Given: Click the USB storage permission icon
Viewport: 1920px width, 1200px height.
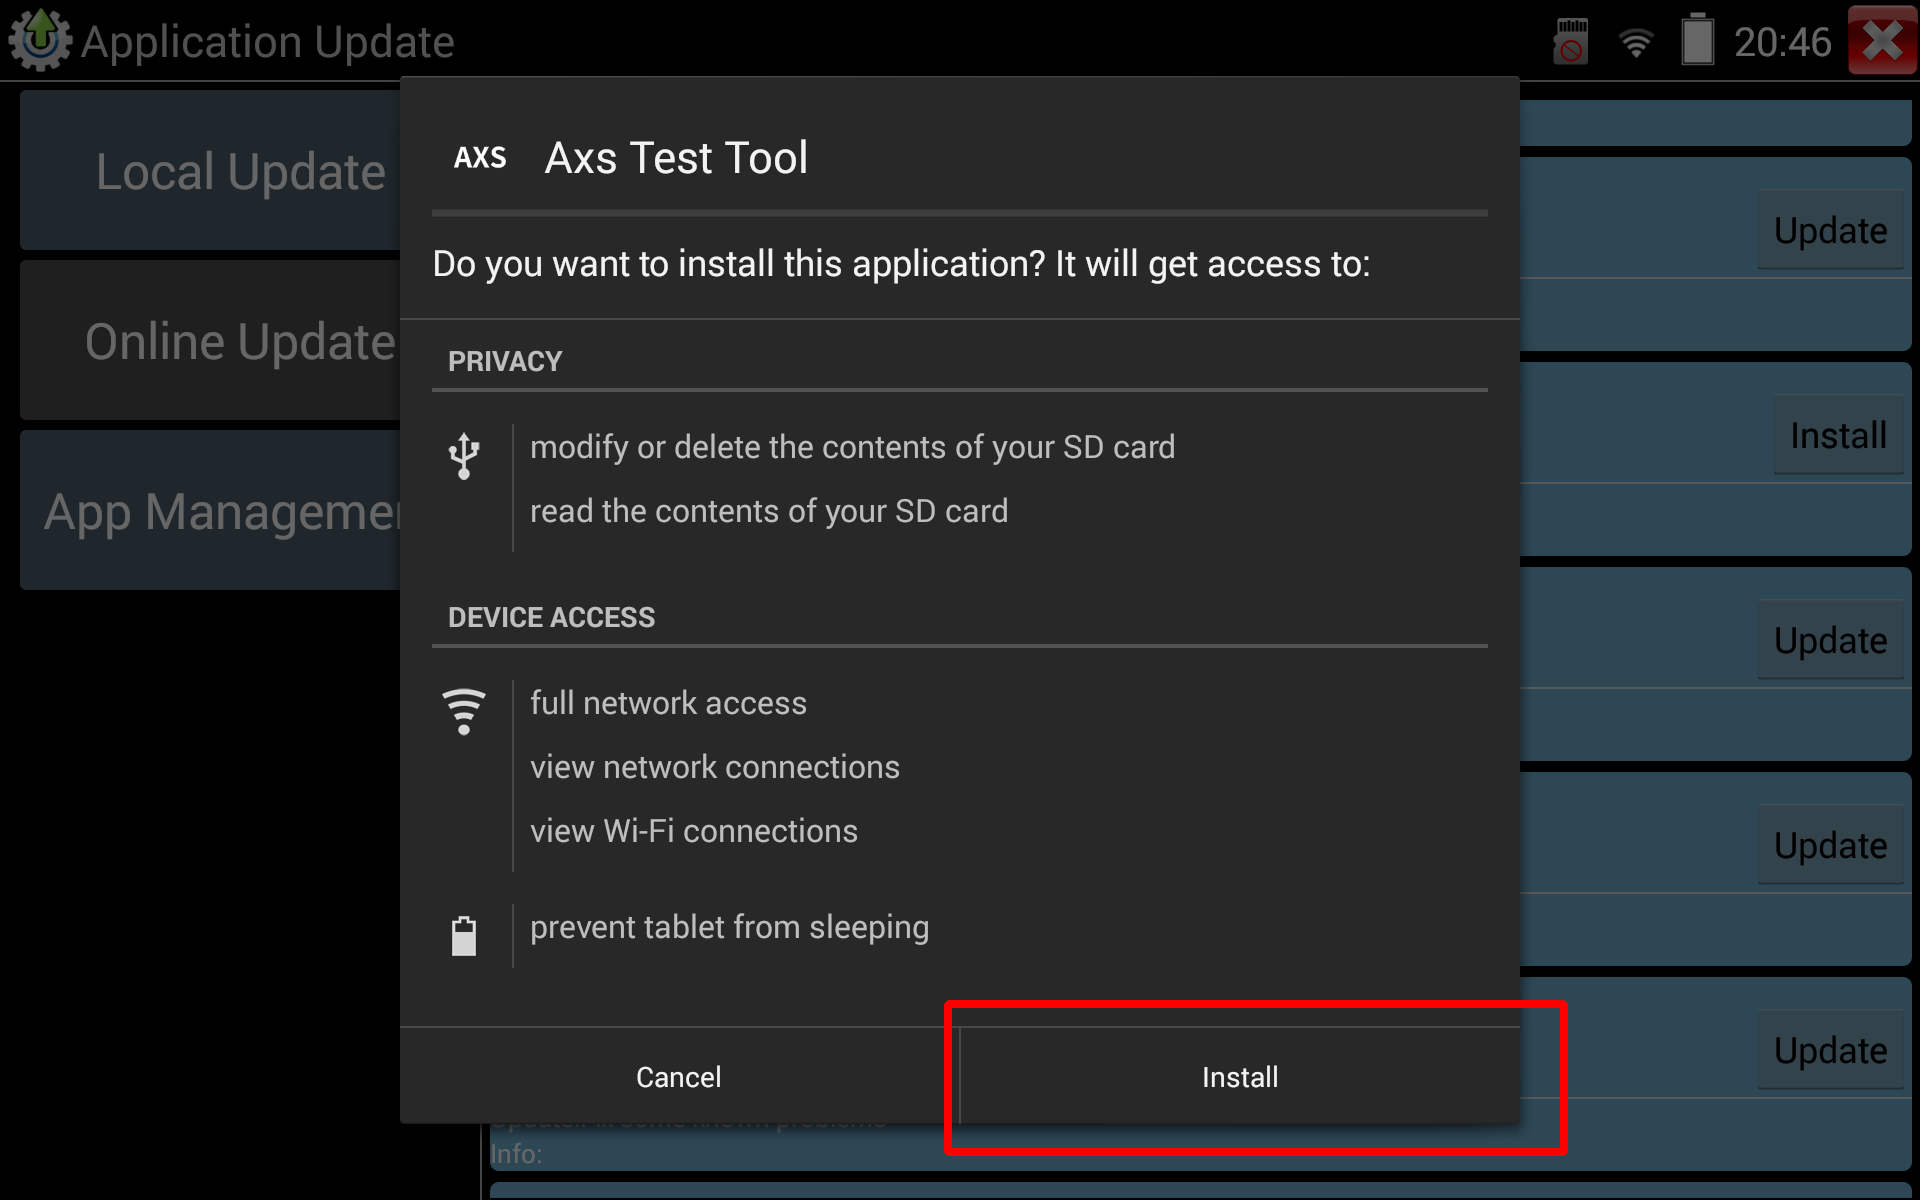Looking at the screenshot, I should click(464, 456).
